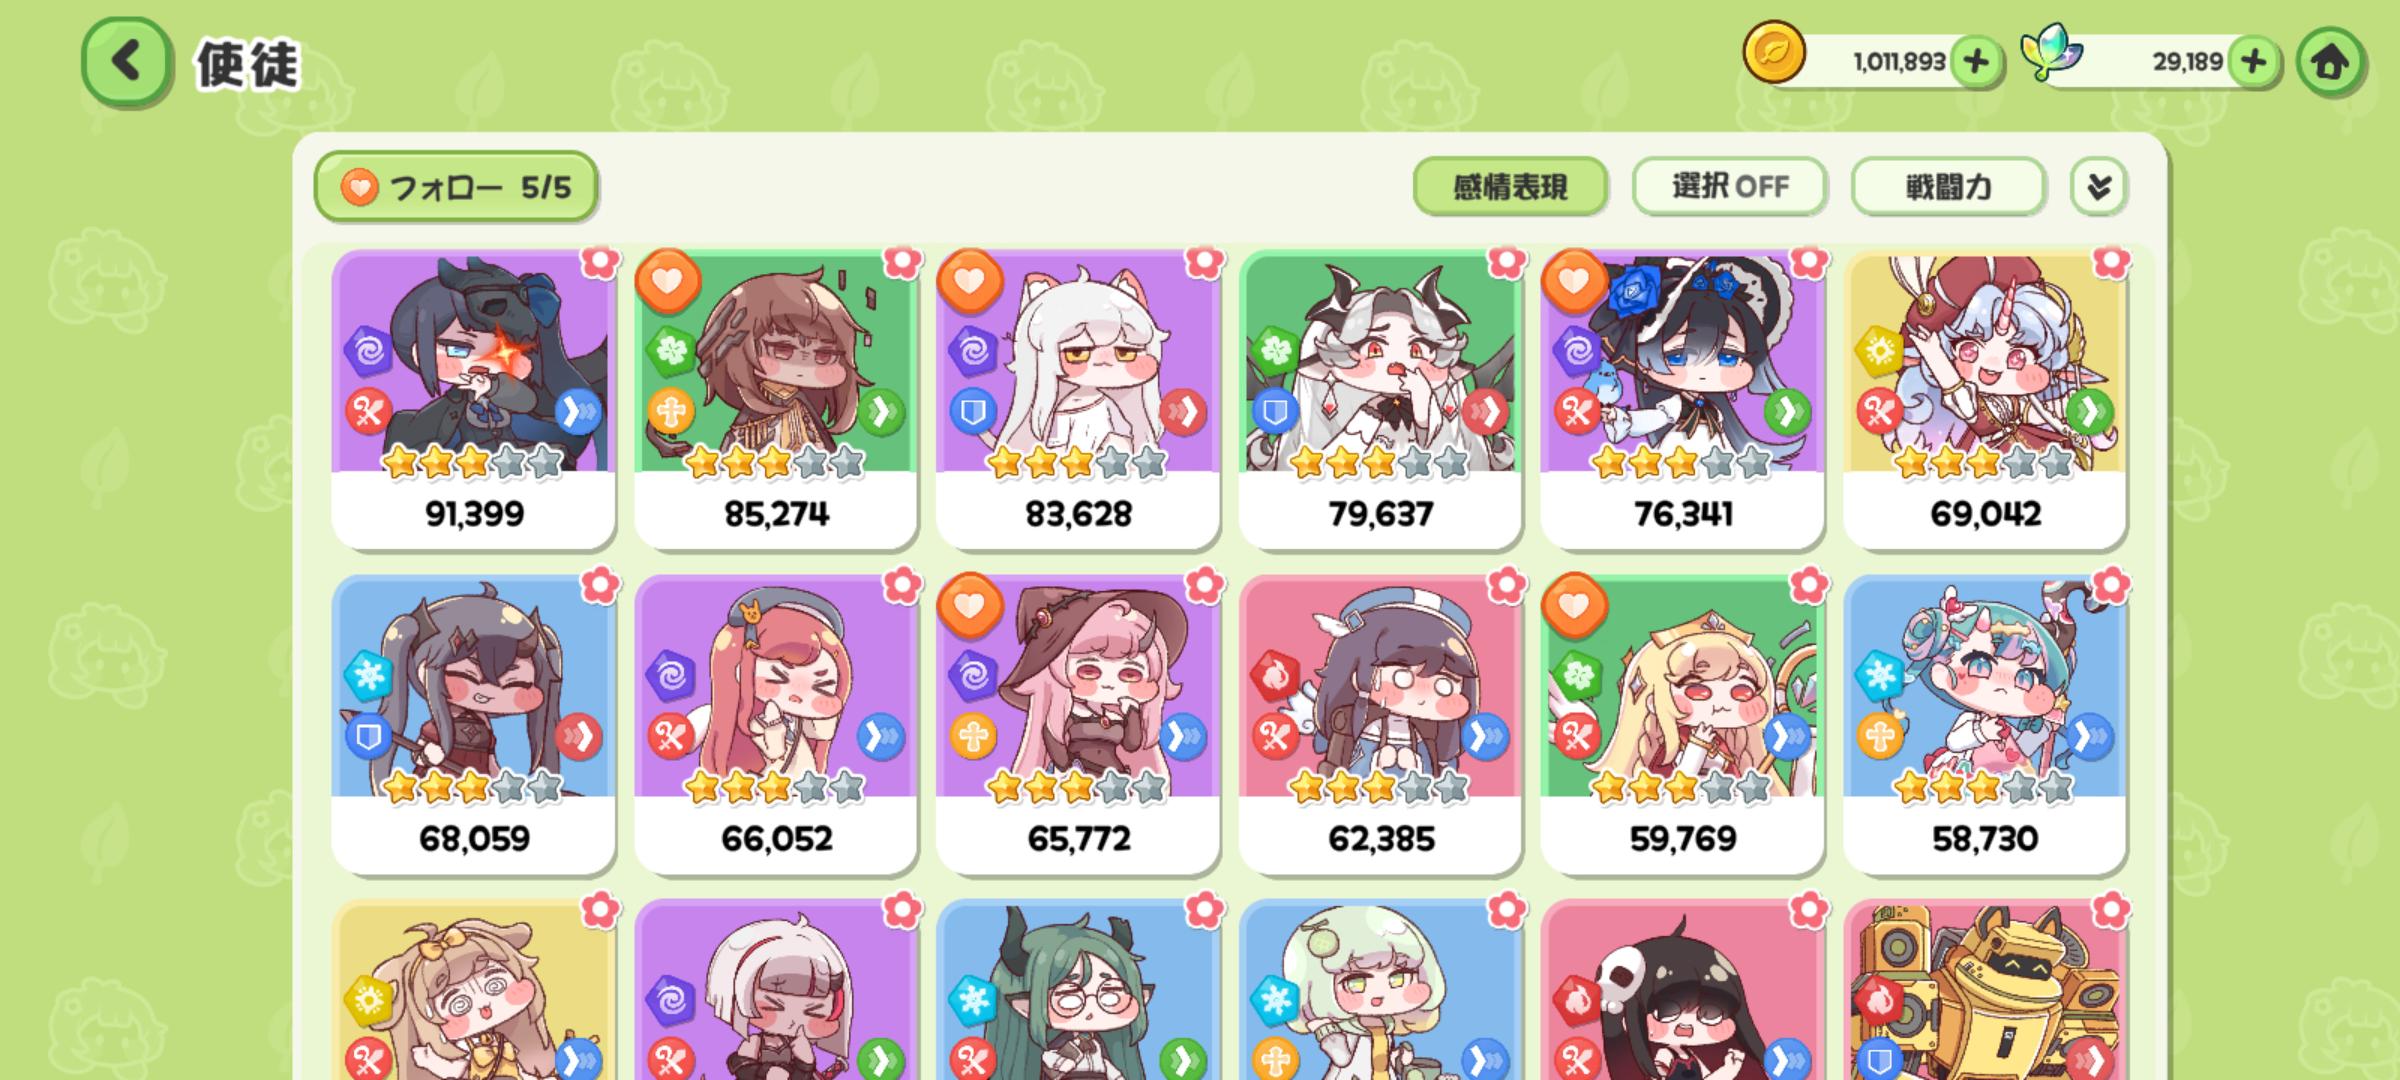Tap the gold coin currency icon
The image size is (2400, 1080).
[x=1774, y=53]
